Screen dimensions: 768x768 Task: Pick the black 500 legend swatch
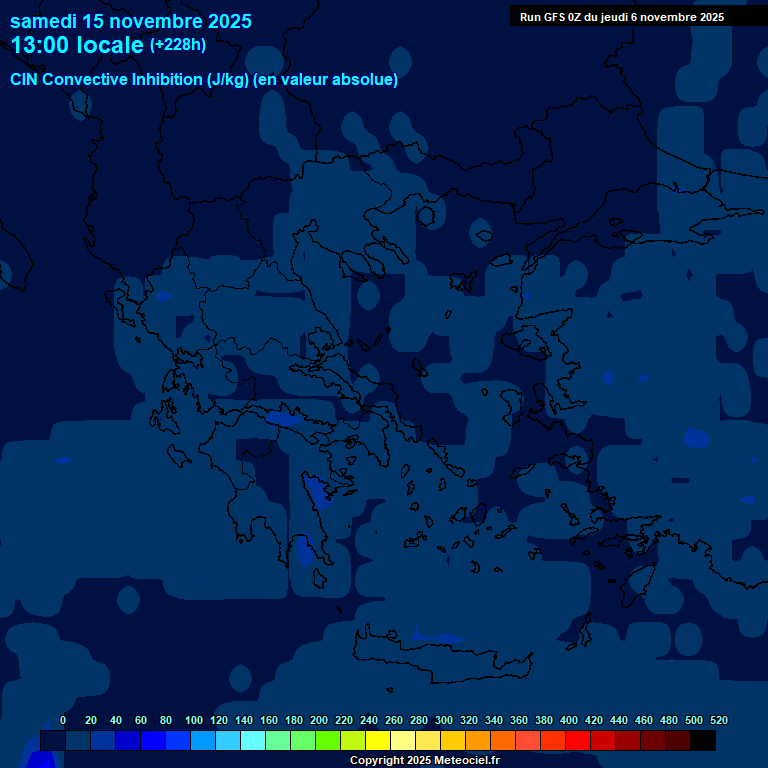pos(703,740)
